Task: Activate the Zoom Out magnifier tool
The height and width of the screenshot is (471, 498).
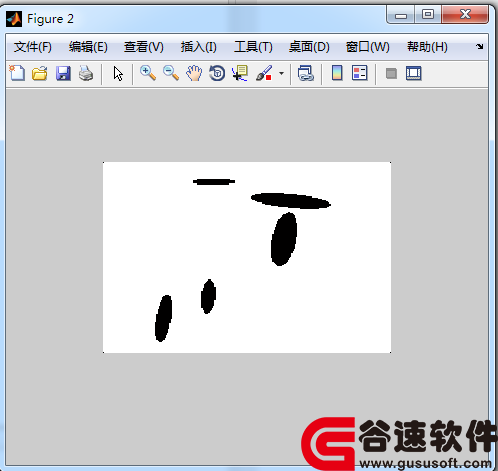Action: [171, 73]
